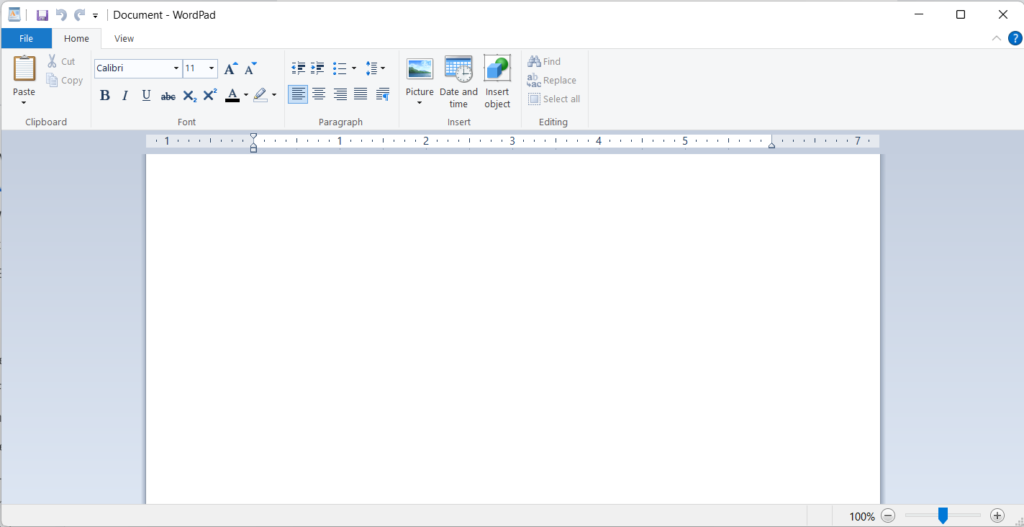
Task: Expand the font size dropdown
Action: (211, 69)
